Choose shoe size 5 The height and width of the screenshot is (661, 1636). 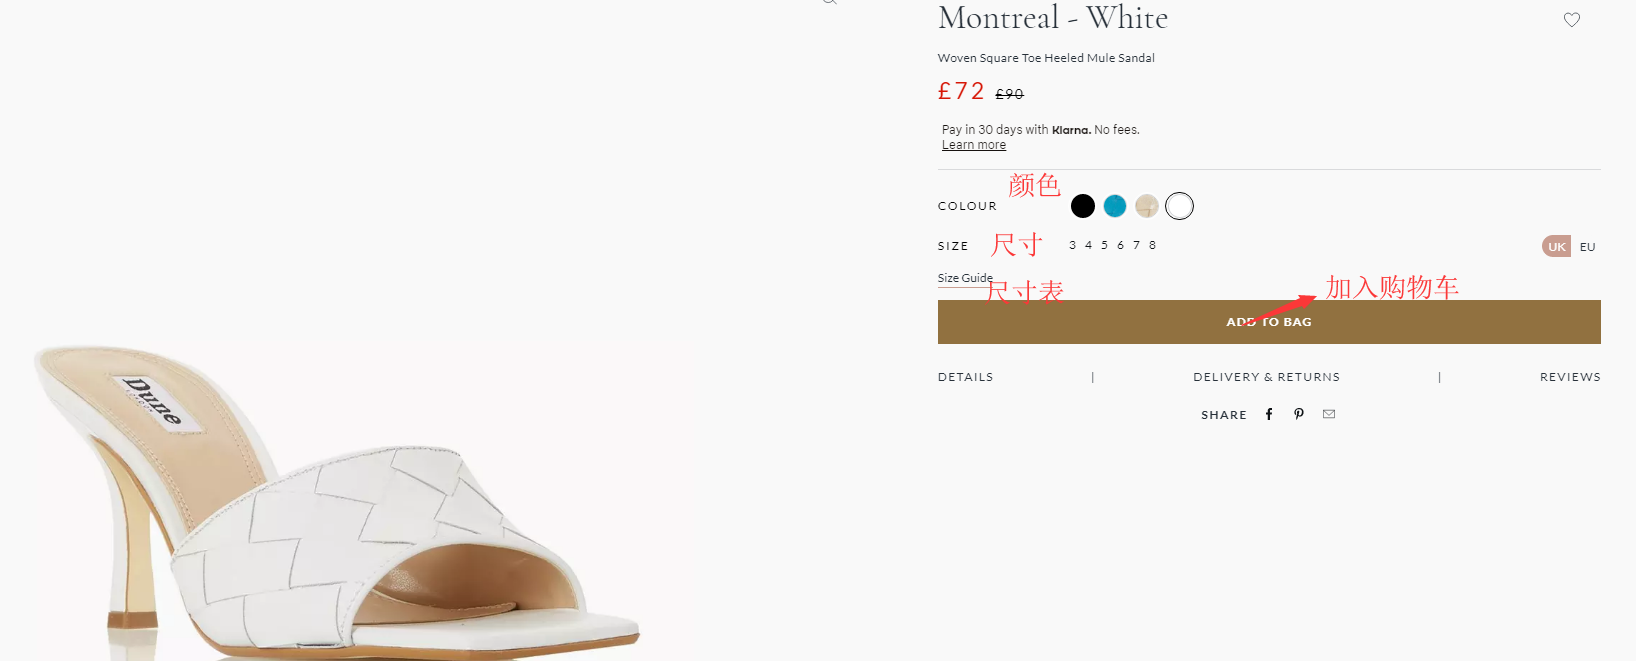click(1105, 245)
